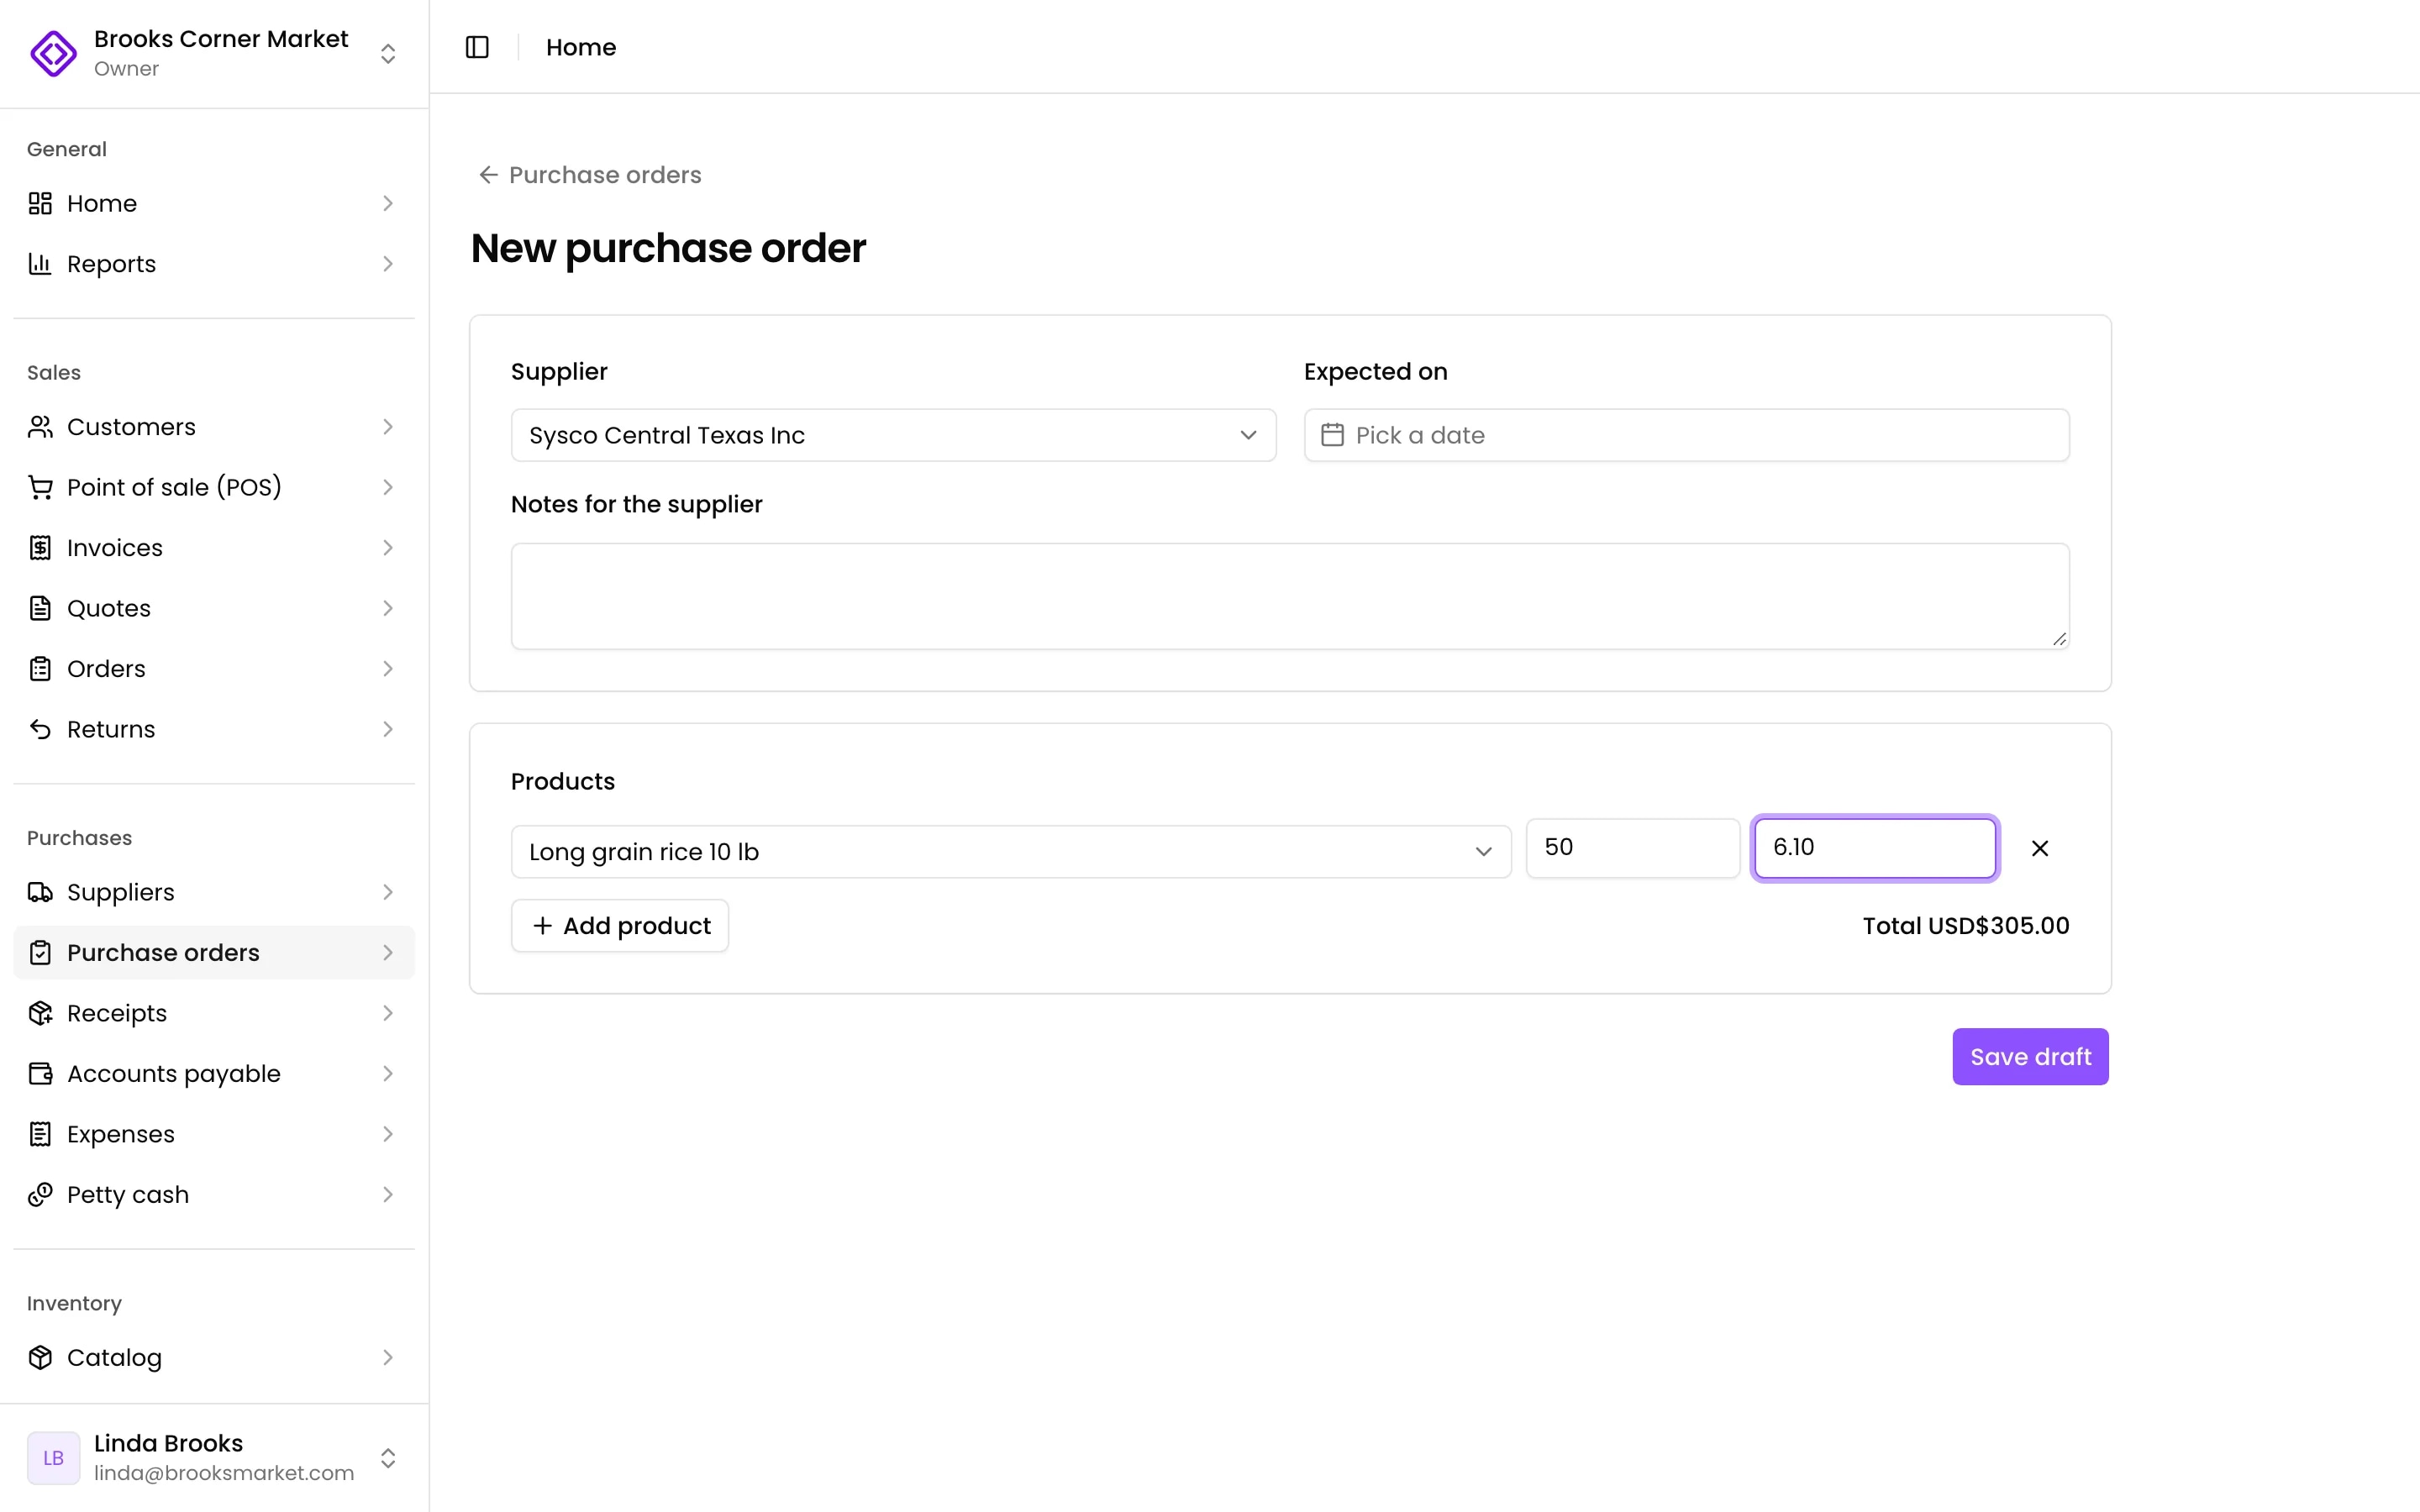Open the Linda Brooks account menu
This screenshot has height=1512, width=2420.
point(214,1457)
